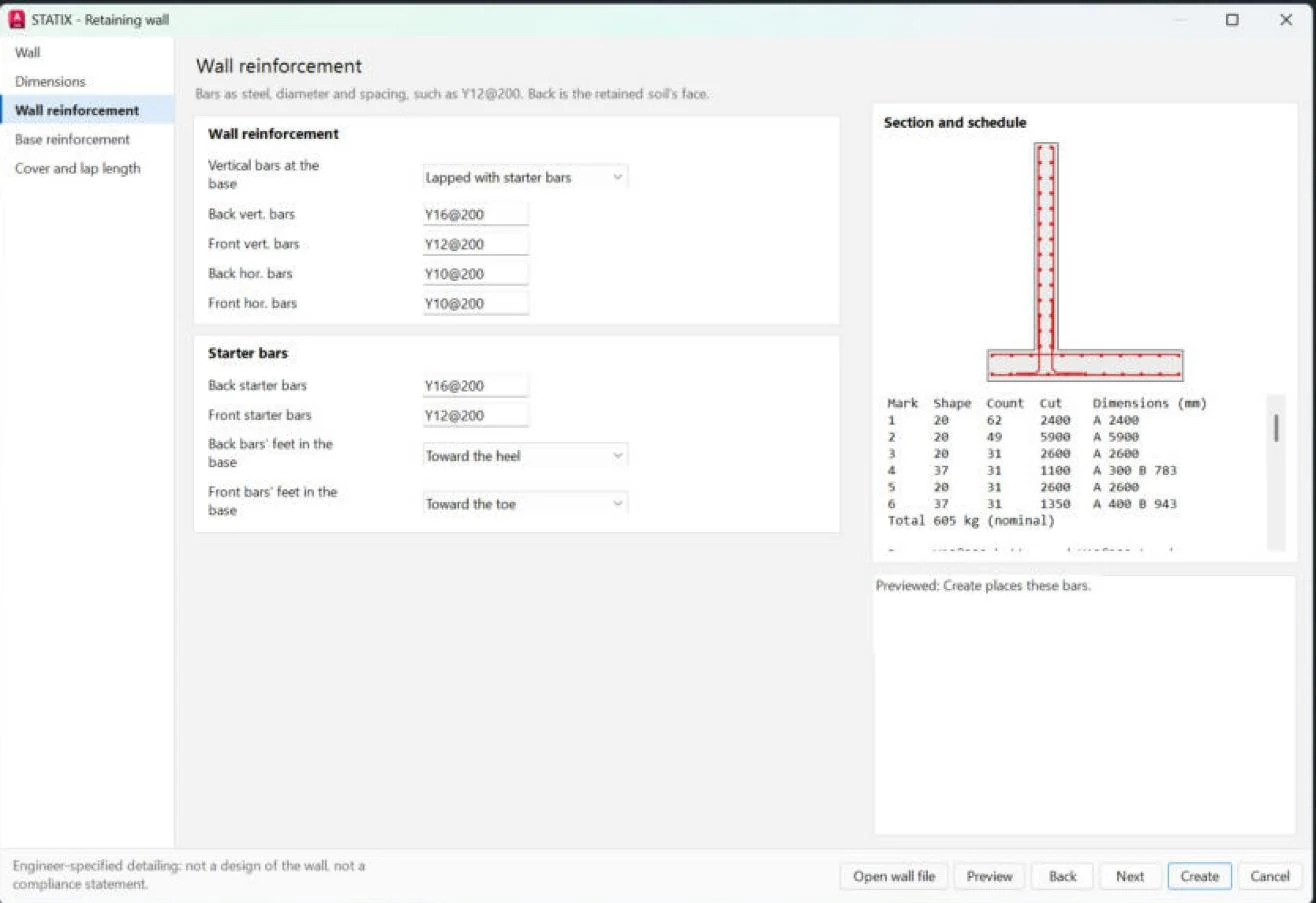Open the Back bars' feet in the base dropdown

tap(525, 455)
